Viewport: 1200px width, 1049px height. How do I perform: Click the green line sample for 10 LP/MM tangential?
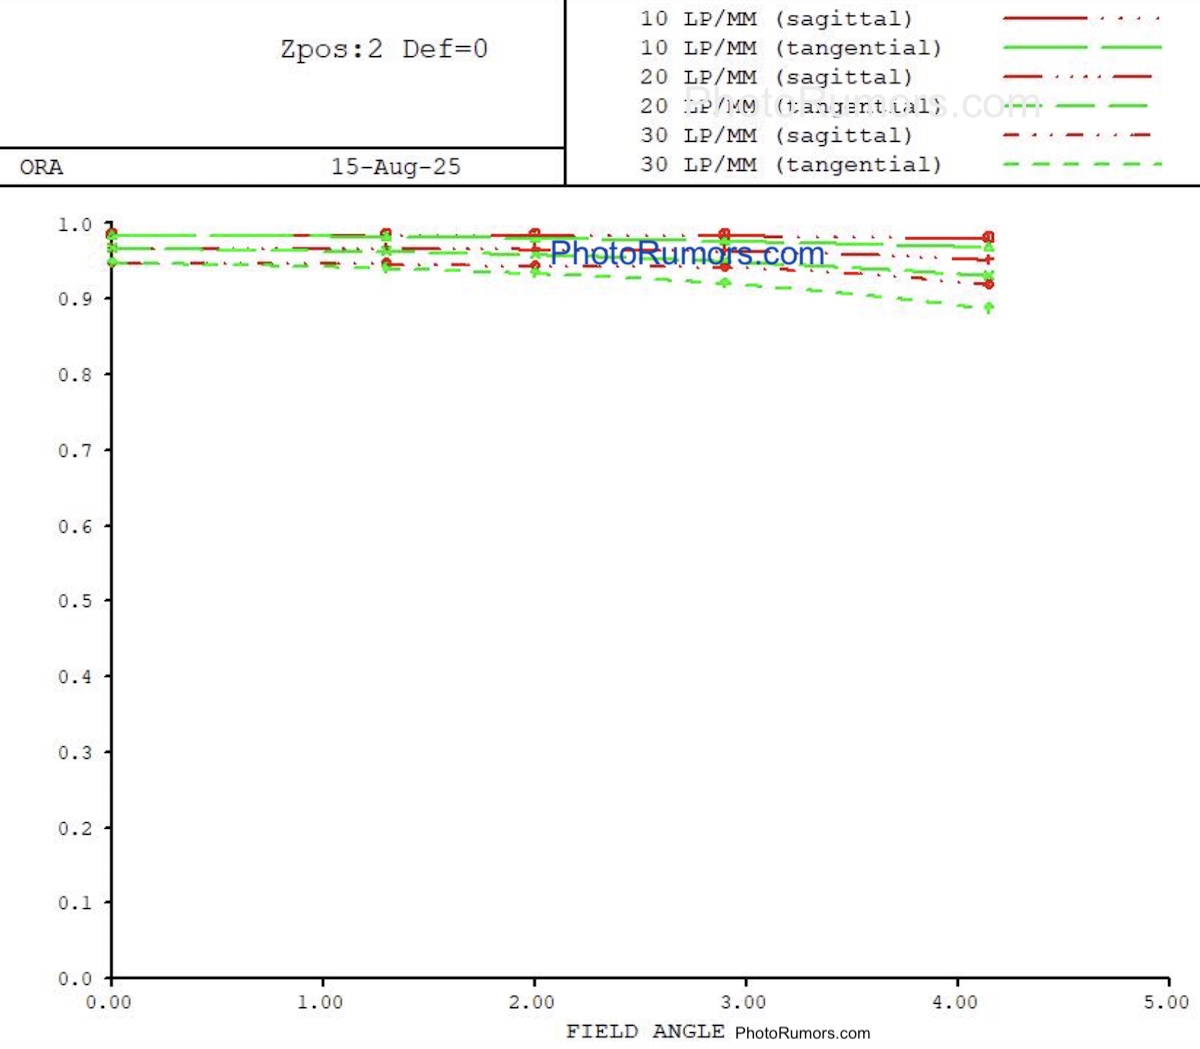click(x=1081, y=47)
